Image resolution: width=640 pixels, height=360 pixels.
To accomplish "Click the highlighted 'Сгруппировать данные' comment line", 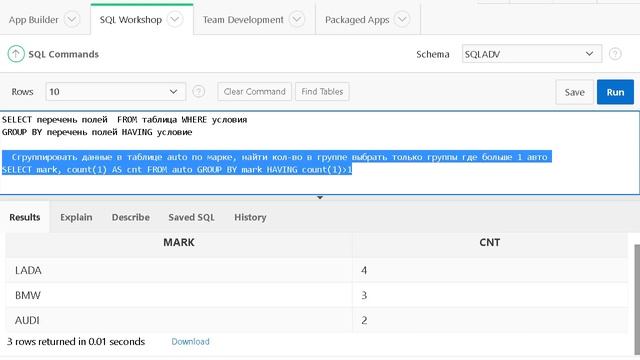I will 277,157.
